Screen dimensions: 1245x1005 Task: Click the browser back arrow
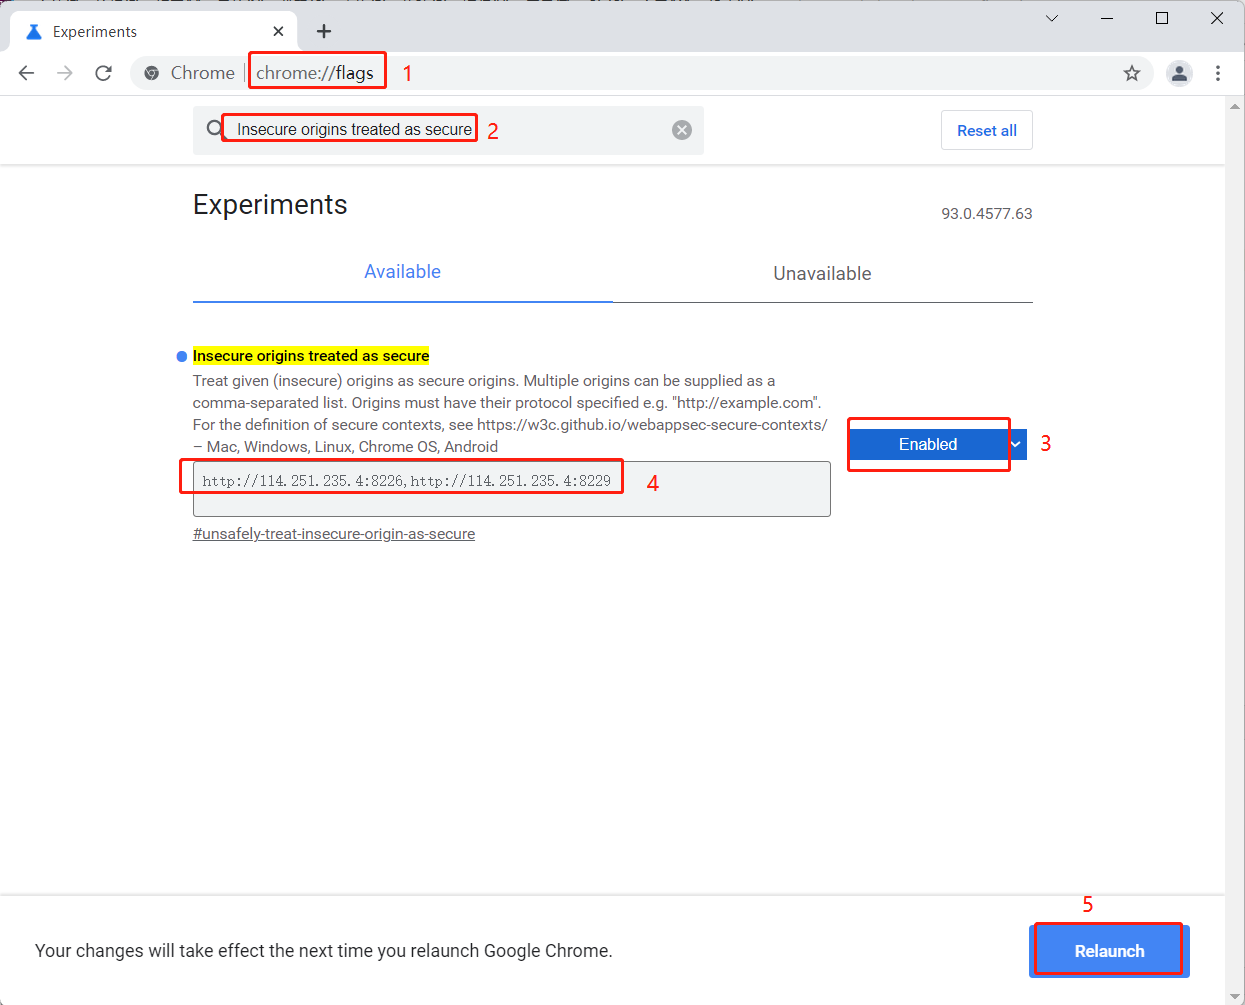click(27, 73)
